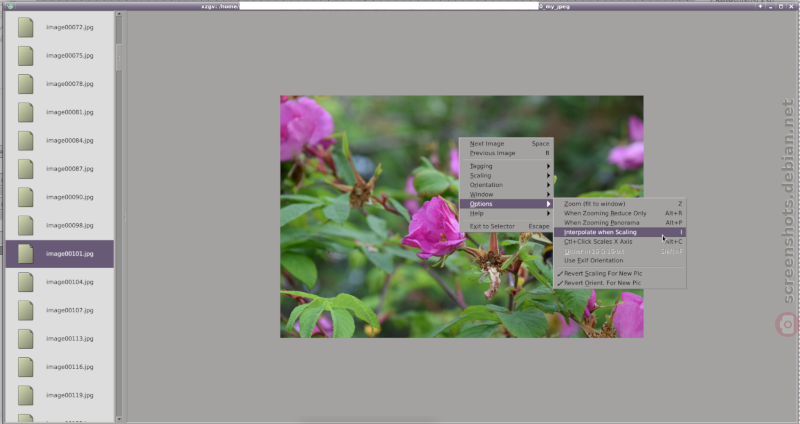Select file icon for image00078.jpg

pyautogui.click(x=26, y=84)
